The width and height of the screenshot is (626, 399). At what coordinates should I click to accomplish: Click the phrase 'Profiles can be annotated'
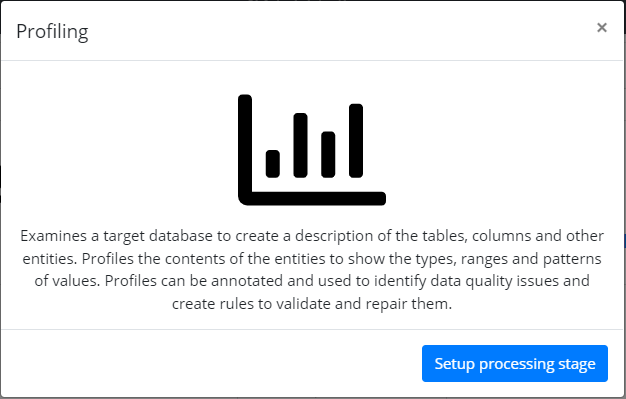coord(194,281)
